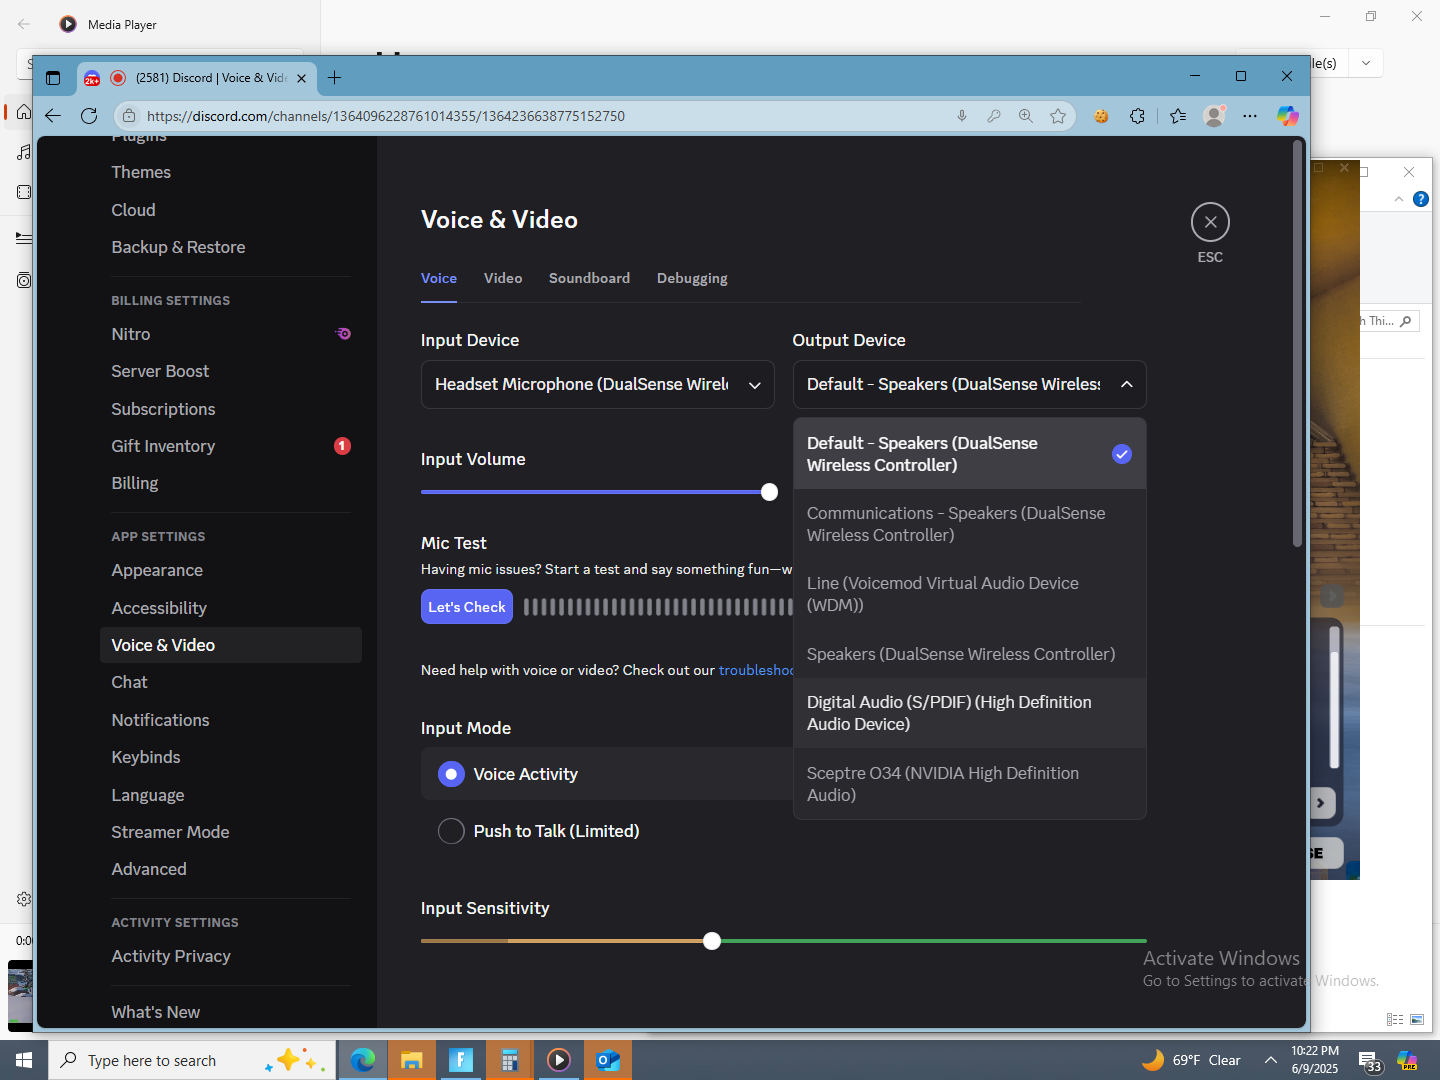This screenshot has width=1440, height=1080.
Task: Open Activity Privacy settings
Action: [231, 956]
